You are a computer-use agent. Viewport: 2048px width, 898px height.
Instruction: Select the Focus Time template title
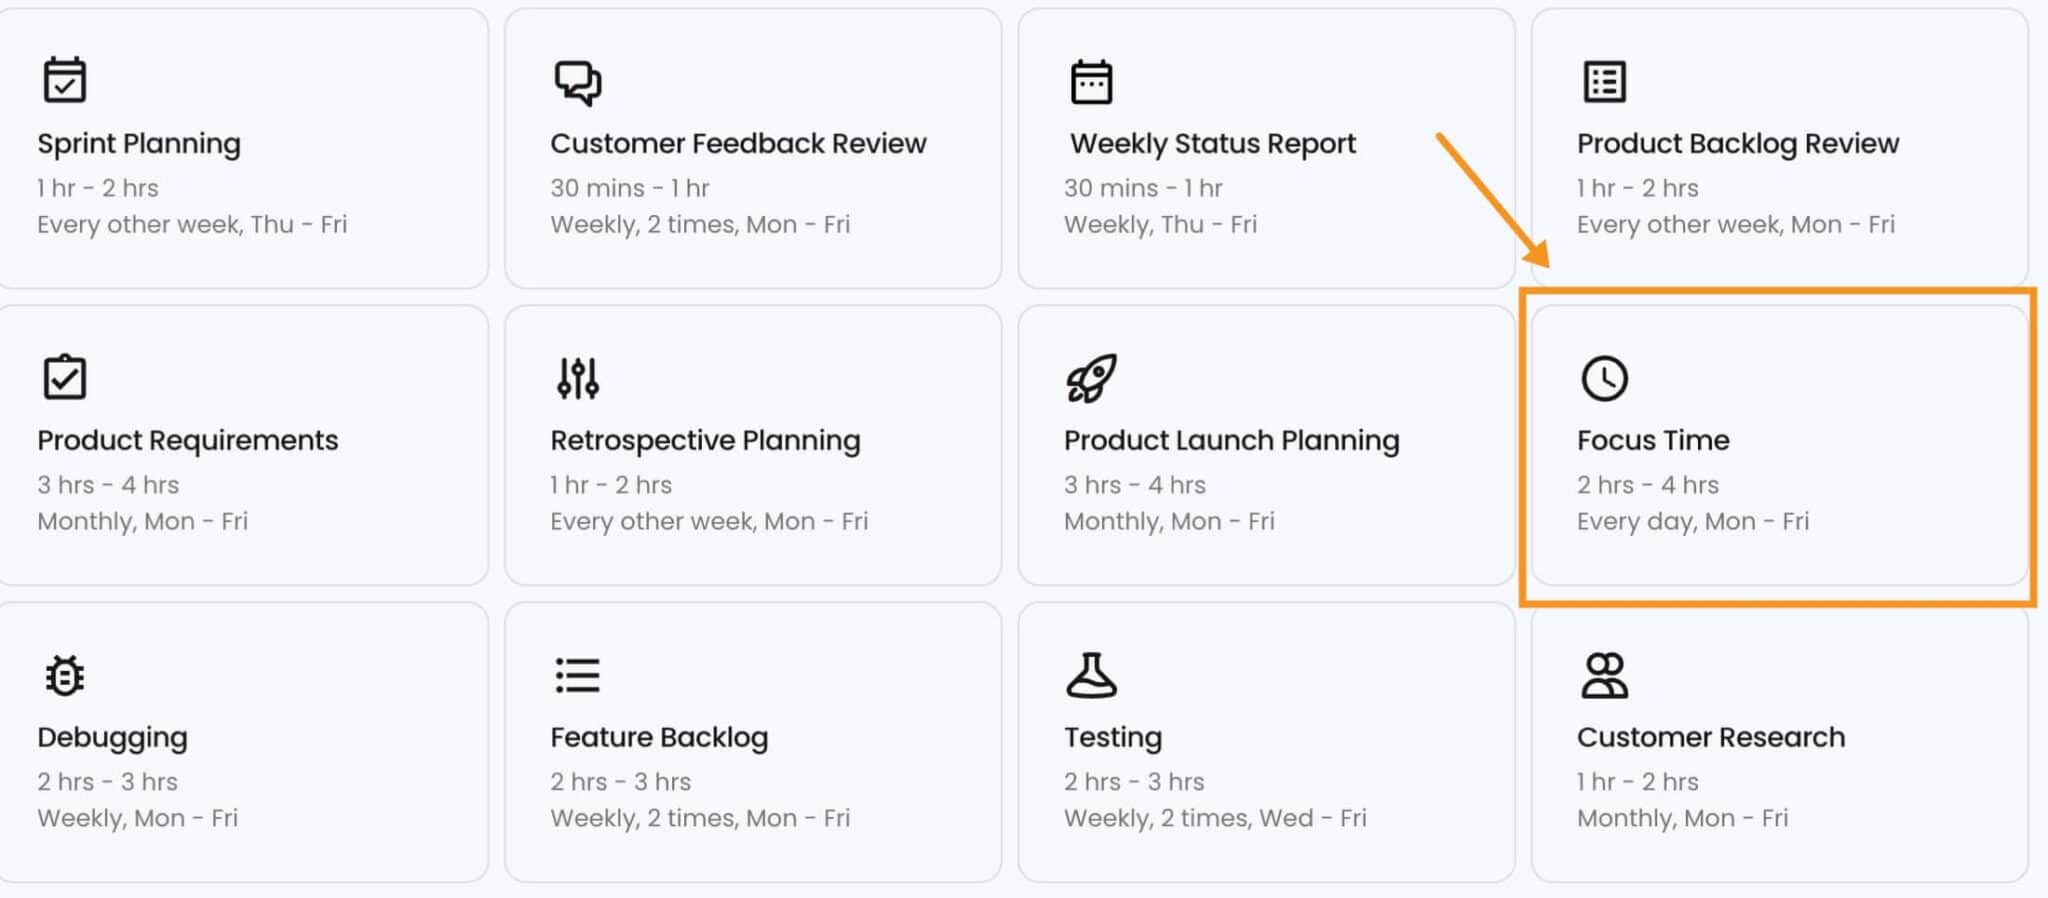pos(1653,440)
